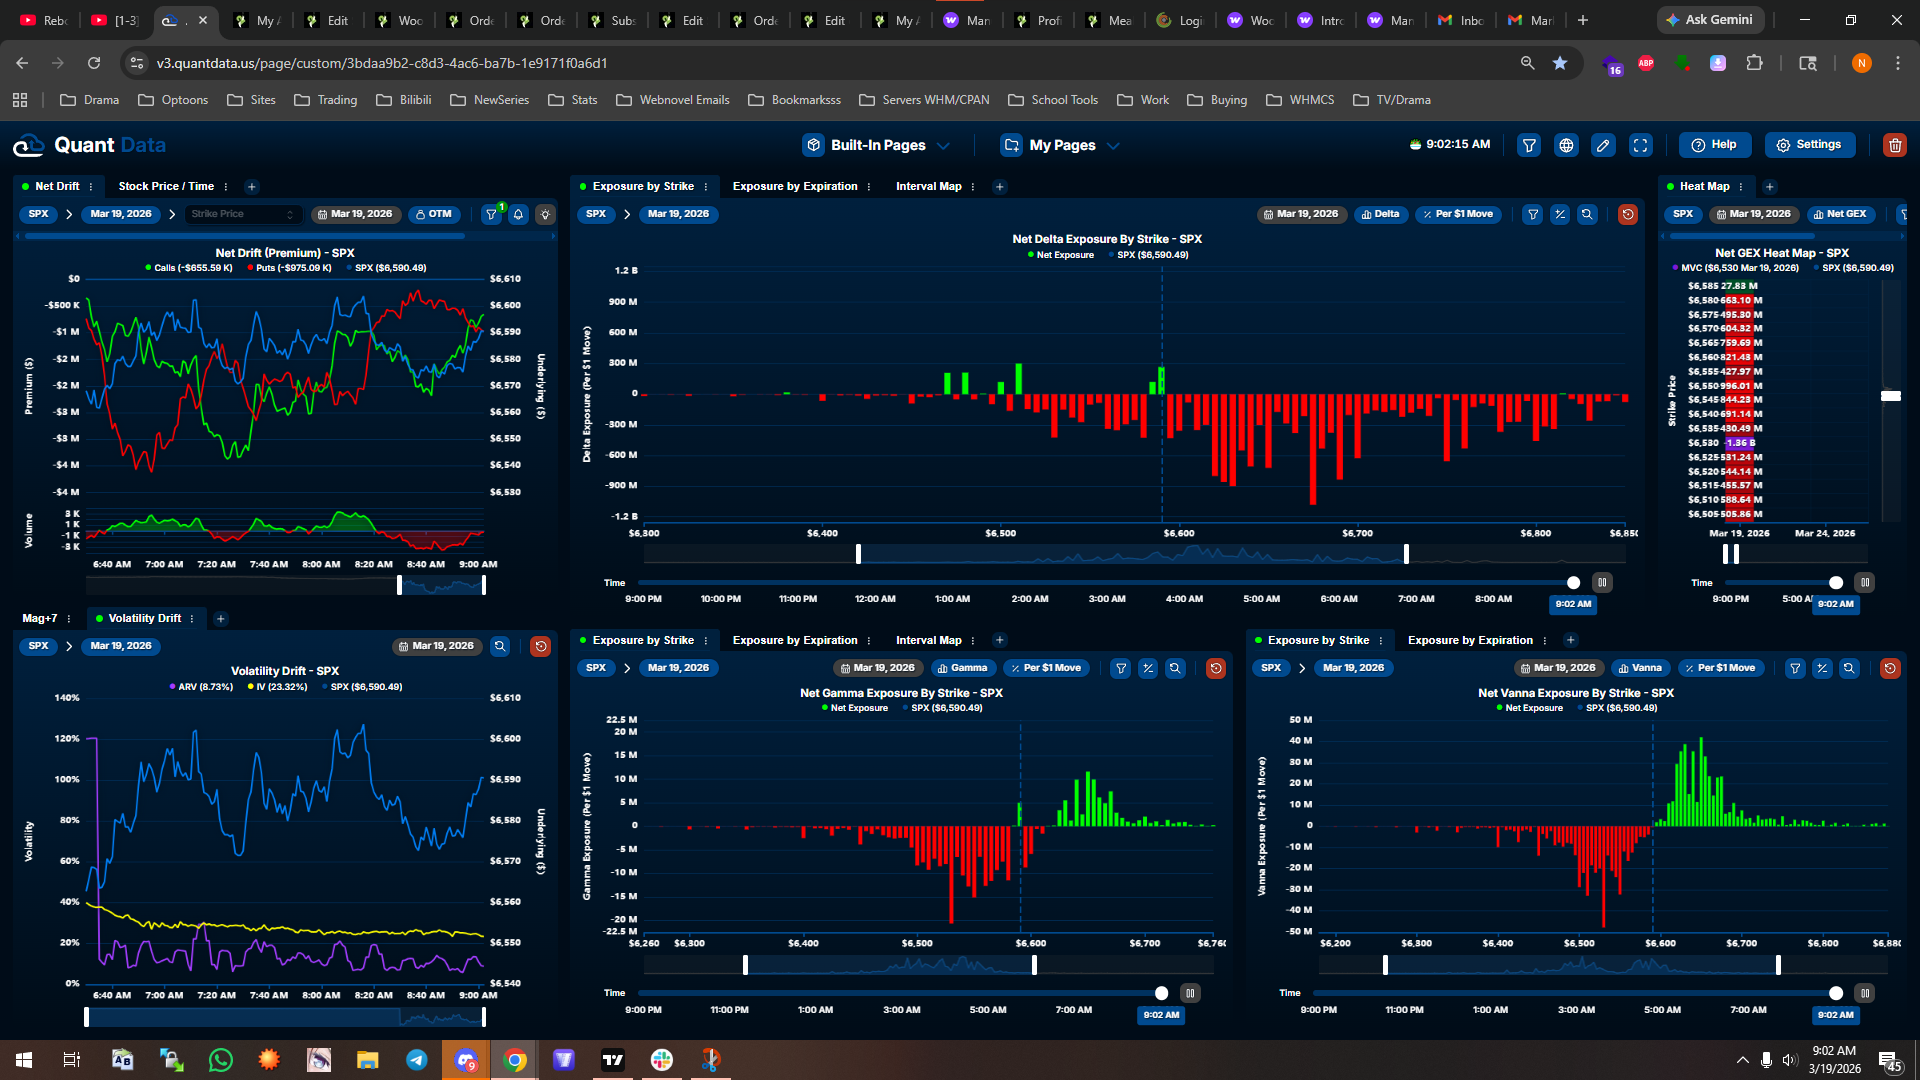Image resolution: width=1920 pixels, height=1080 pixels.
Task: Click the pencil edit page icon
Action: coord(1603,146)
